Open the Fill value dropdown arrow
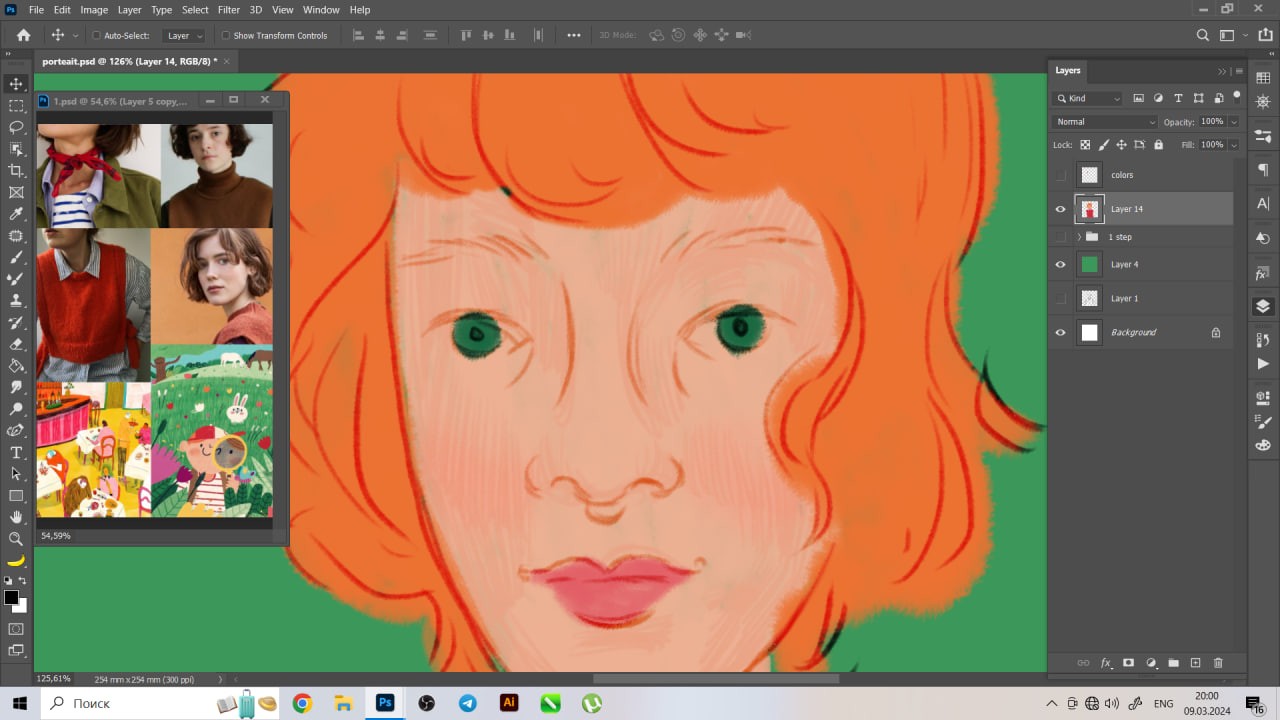The width and height of the screenshot is (1280, 720). (x=1234, y=145)
